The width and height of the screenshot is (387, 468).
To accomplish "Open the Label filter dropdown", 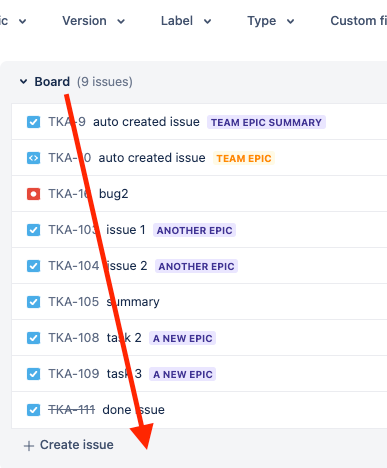I will pyautogui.click(x=186, y=21).
